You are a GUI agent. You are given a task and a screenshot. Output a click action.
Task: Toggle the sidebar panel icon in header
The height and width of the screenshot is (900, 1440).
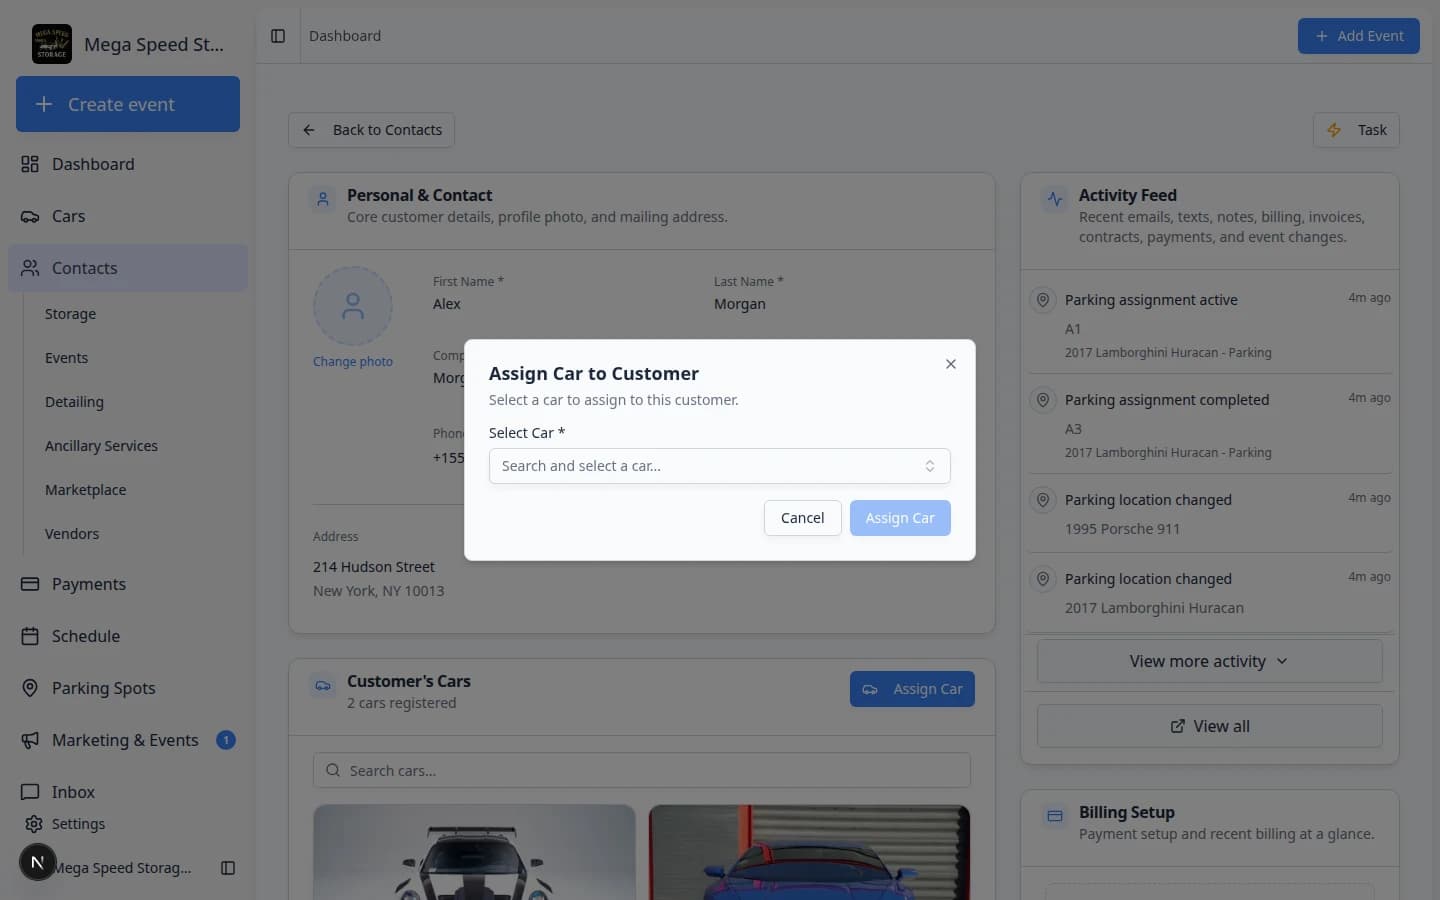(x=278, y=36)
